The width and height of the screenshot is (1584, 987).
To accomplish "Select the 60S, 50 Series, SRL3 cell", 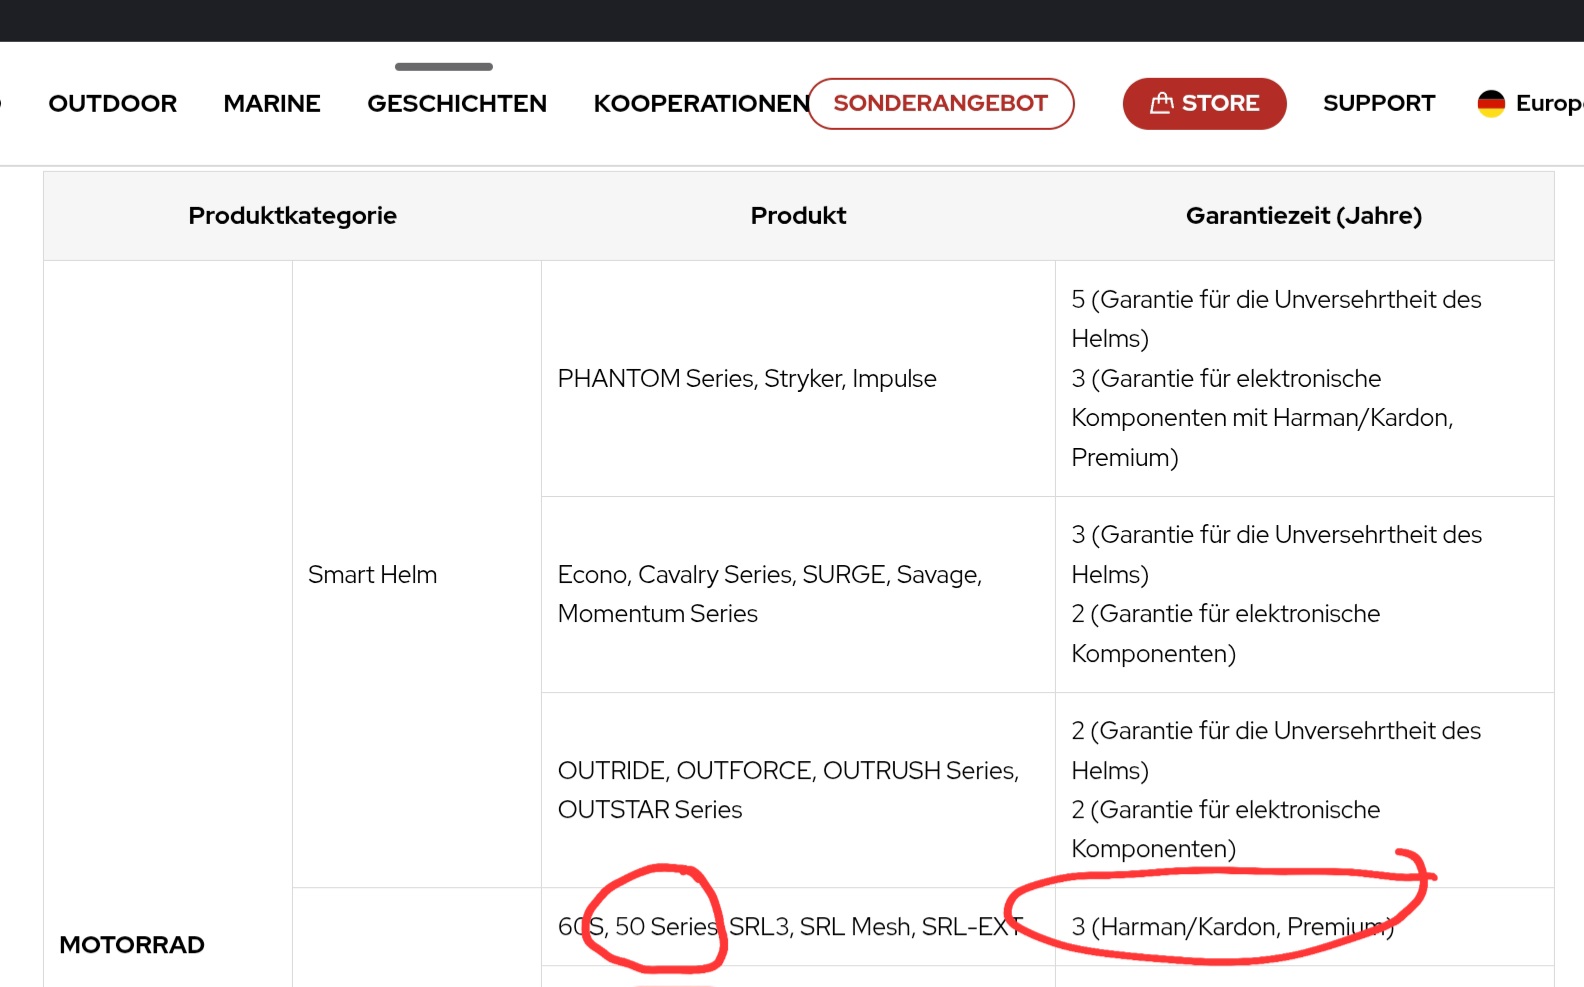I will pos(798,927).
